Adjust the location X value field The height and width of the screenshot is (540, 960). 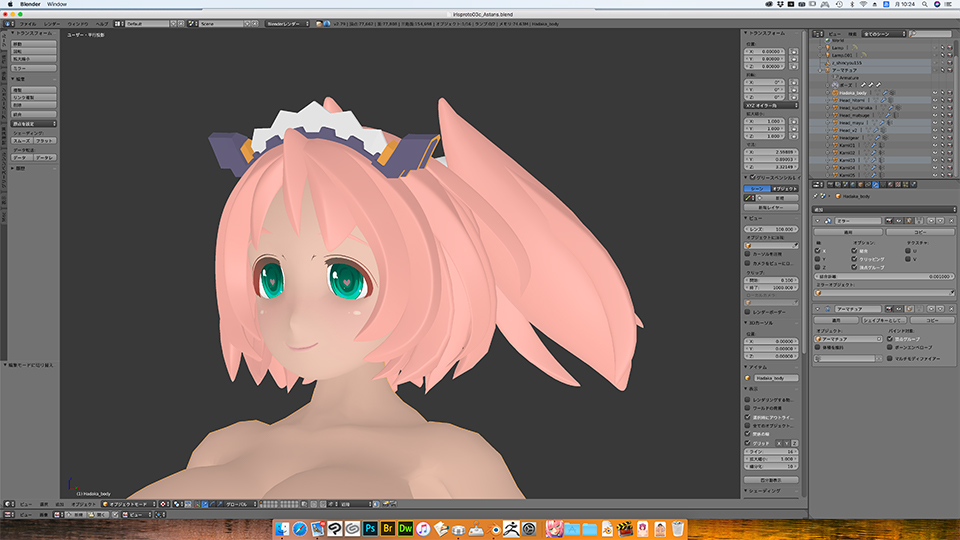coord(766,51)
